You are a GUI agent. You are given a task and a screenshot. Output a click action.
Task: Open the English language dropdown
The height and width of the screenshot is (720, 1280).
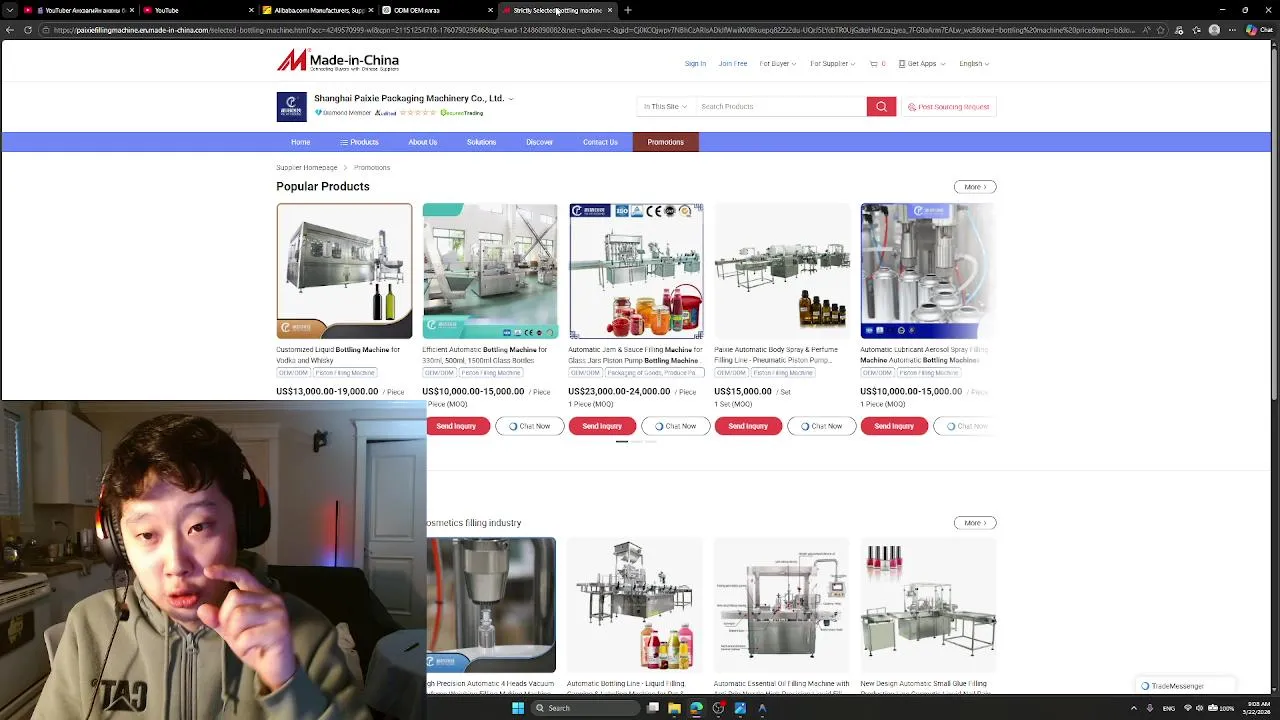tap(974, 64)
